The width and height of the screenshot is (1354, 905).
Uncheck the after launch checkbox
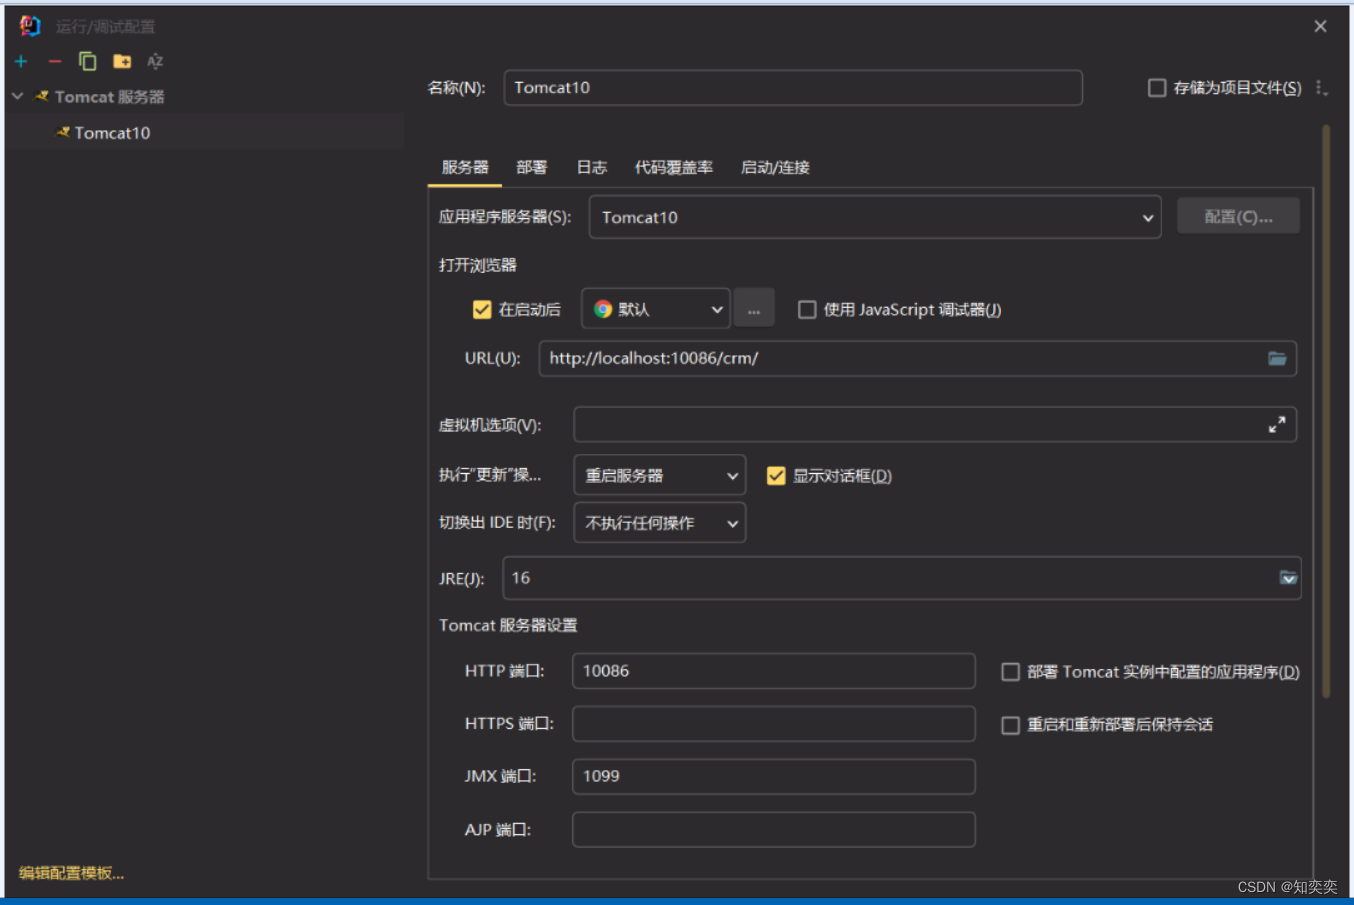pyautogui.click(x=482, y=310)
